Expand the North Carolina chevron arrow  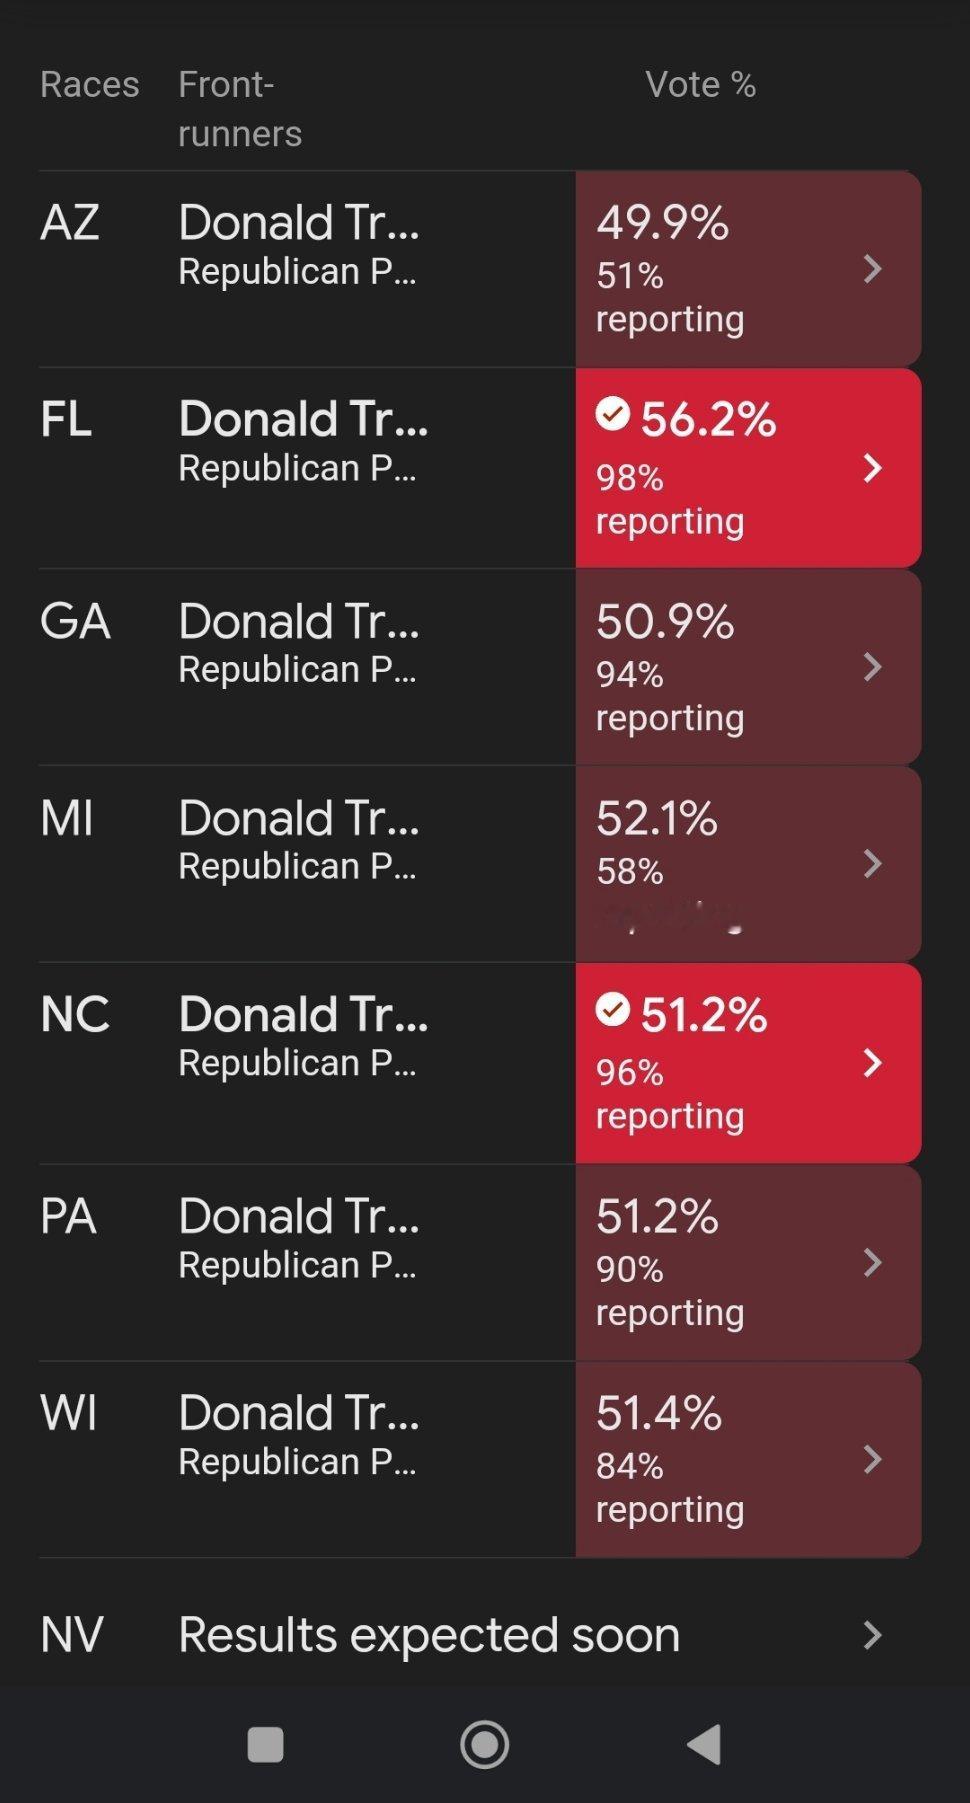872,1063
